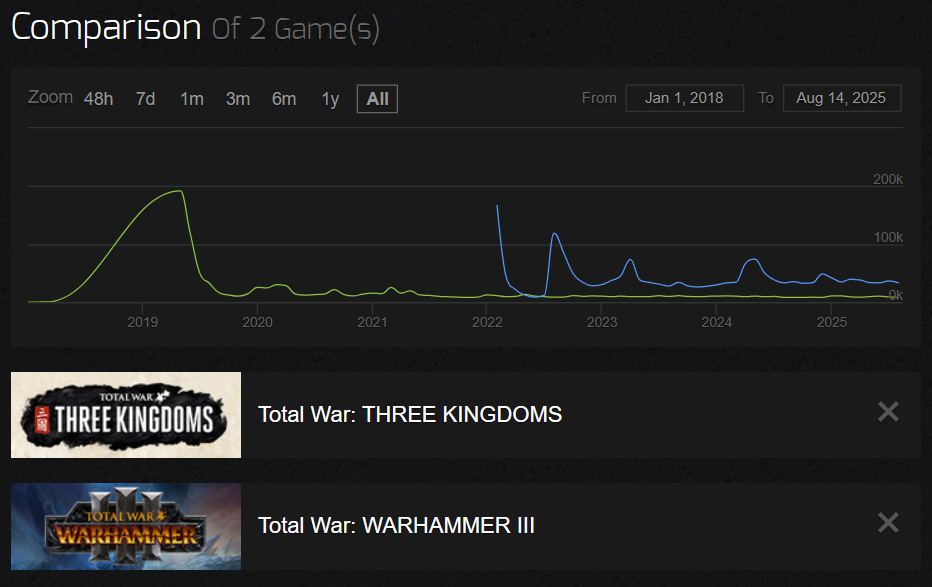Click the green Three Kingdoms peak in 2019

coord(180,191)
